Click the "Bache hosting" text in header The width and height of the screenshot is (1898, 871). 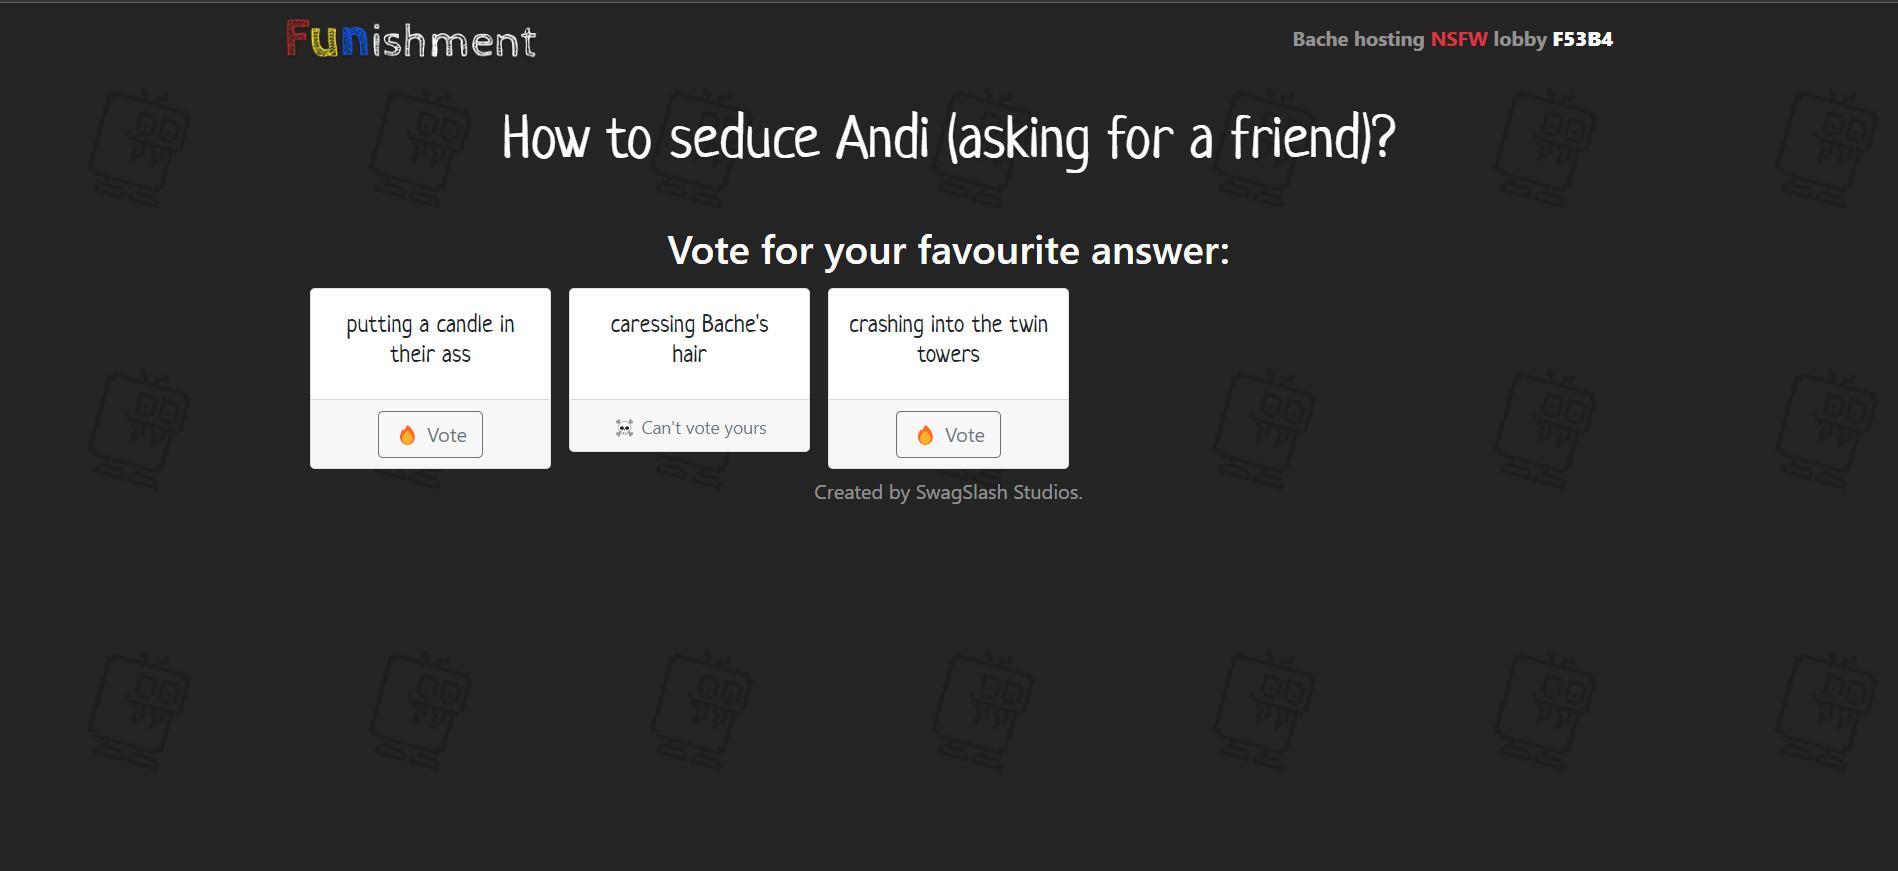pyautogui.click(x=1357, y=39)
